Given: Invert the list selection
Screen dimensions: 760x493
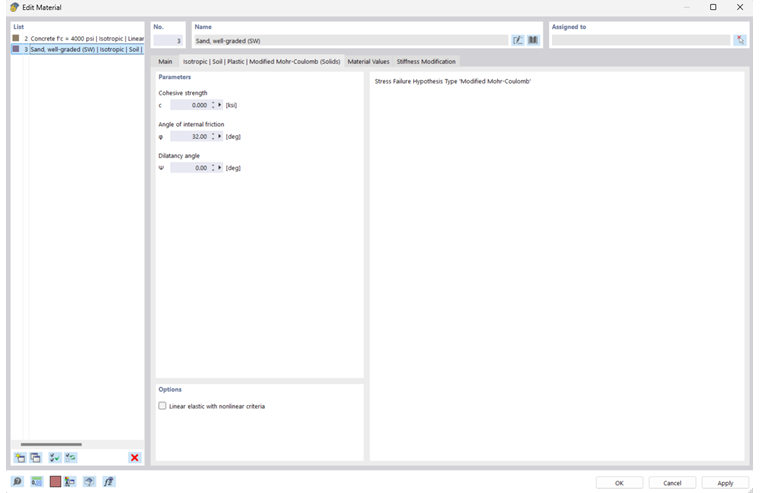Looking at the screenshot, I should point(71,458).
